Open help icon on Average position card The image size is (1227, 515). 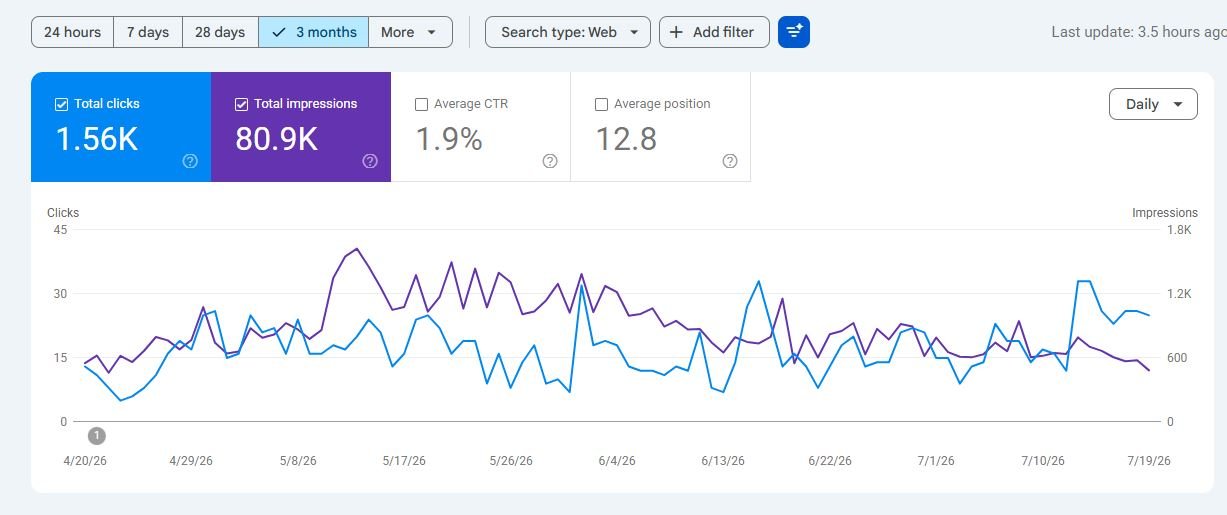click(x=730, y=161)
